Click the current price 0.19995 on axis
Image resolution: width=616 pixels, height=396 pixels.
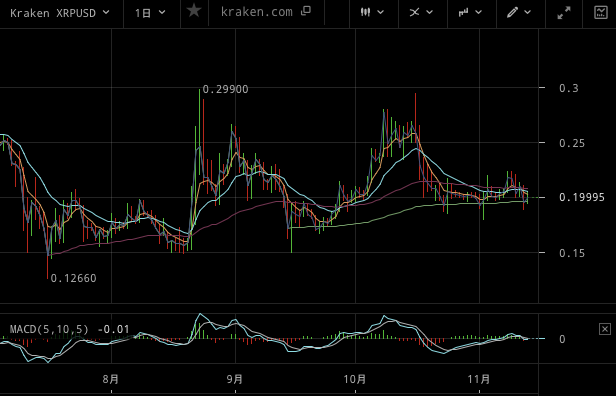pos(582,197)
